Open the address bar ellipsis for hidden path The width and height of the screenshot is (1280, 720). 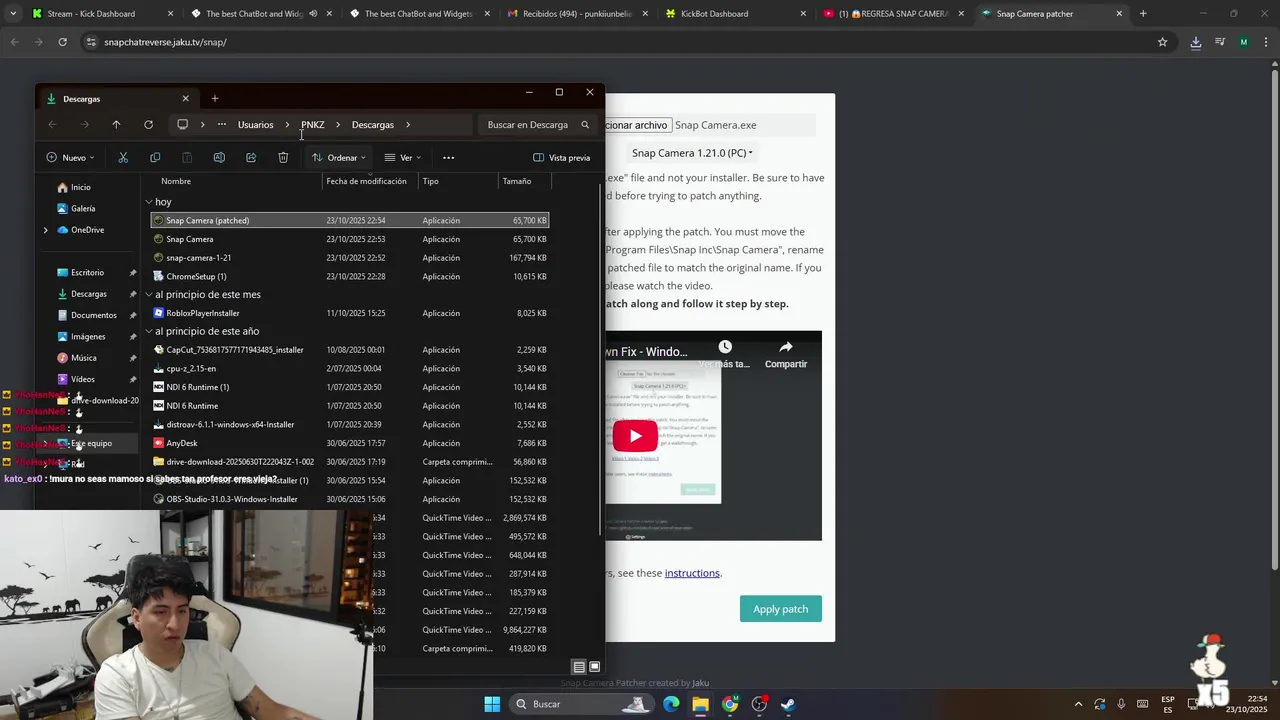coord(221,125)
